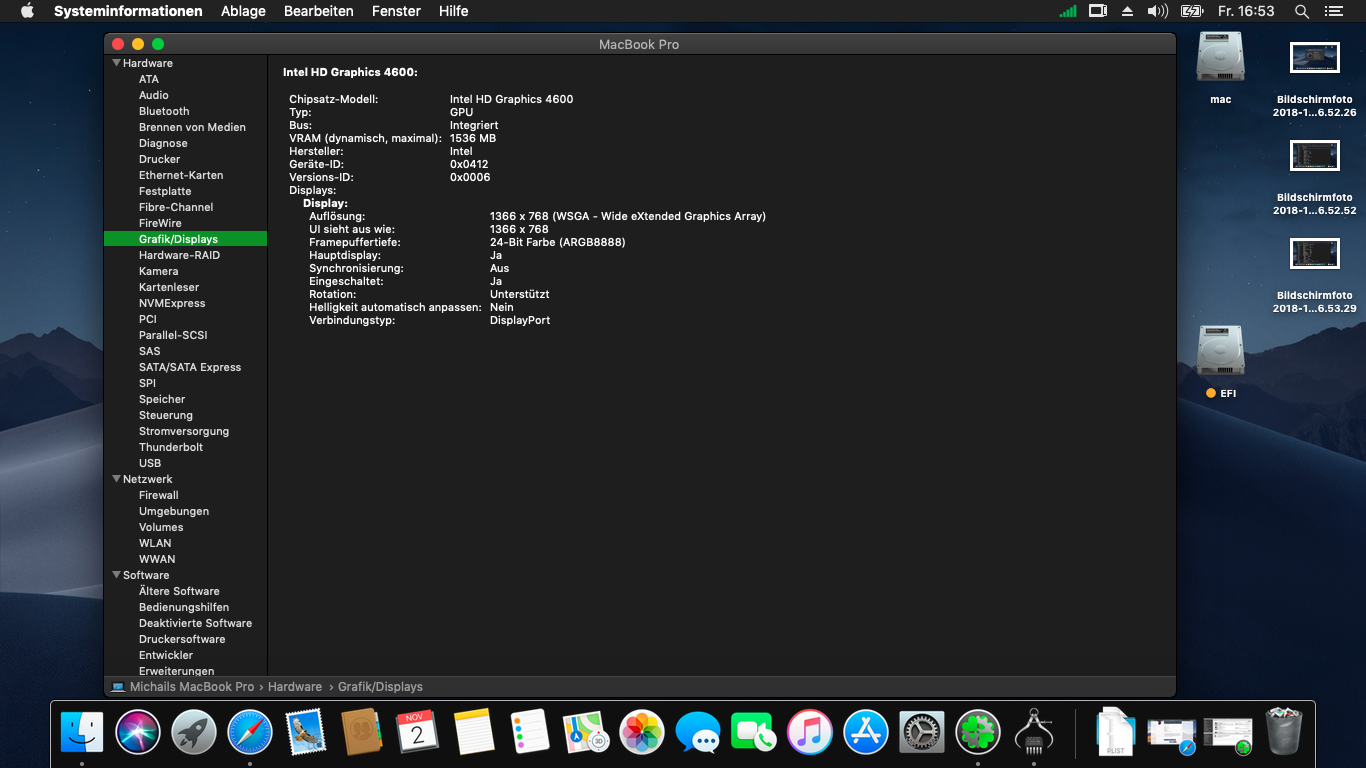Open the green FaceTime icon in Dock
The height and width of the screenshot is (768, 1366).
pyautogui.click(x=754, y=732)
